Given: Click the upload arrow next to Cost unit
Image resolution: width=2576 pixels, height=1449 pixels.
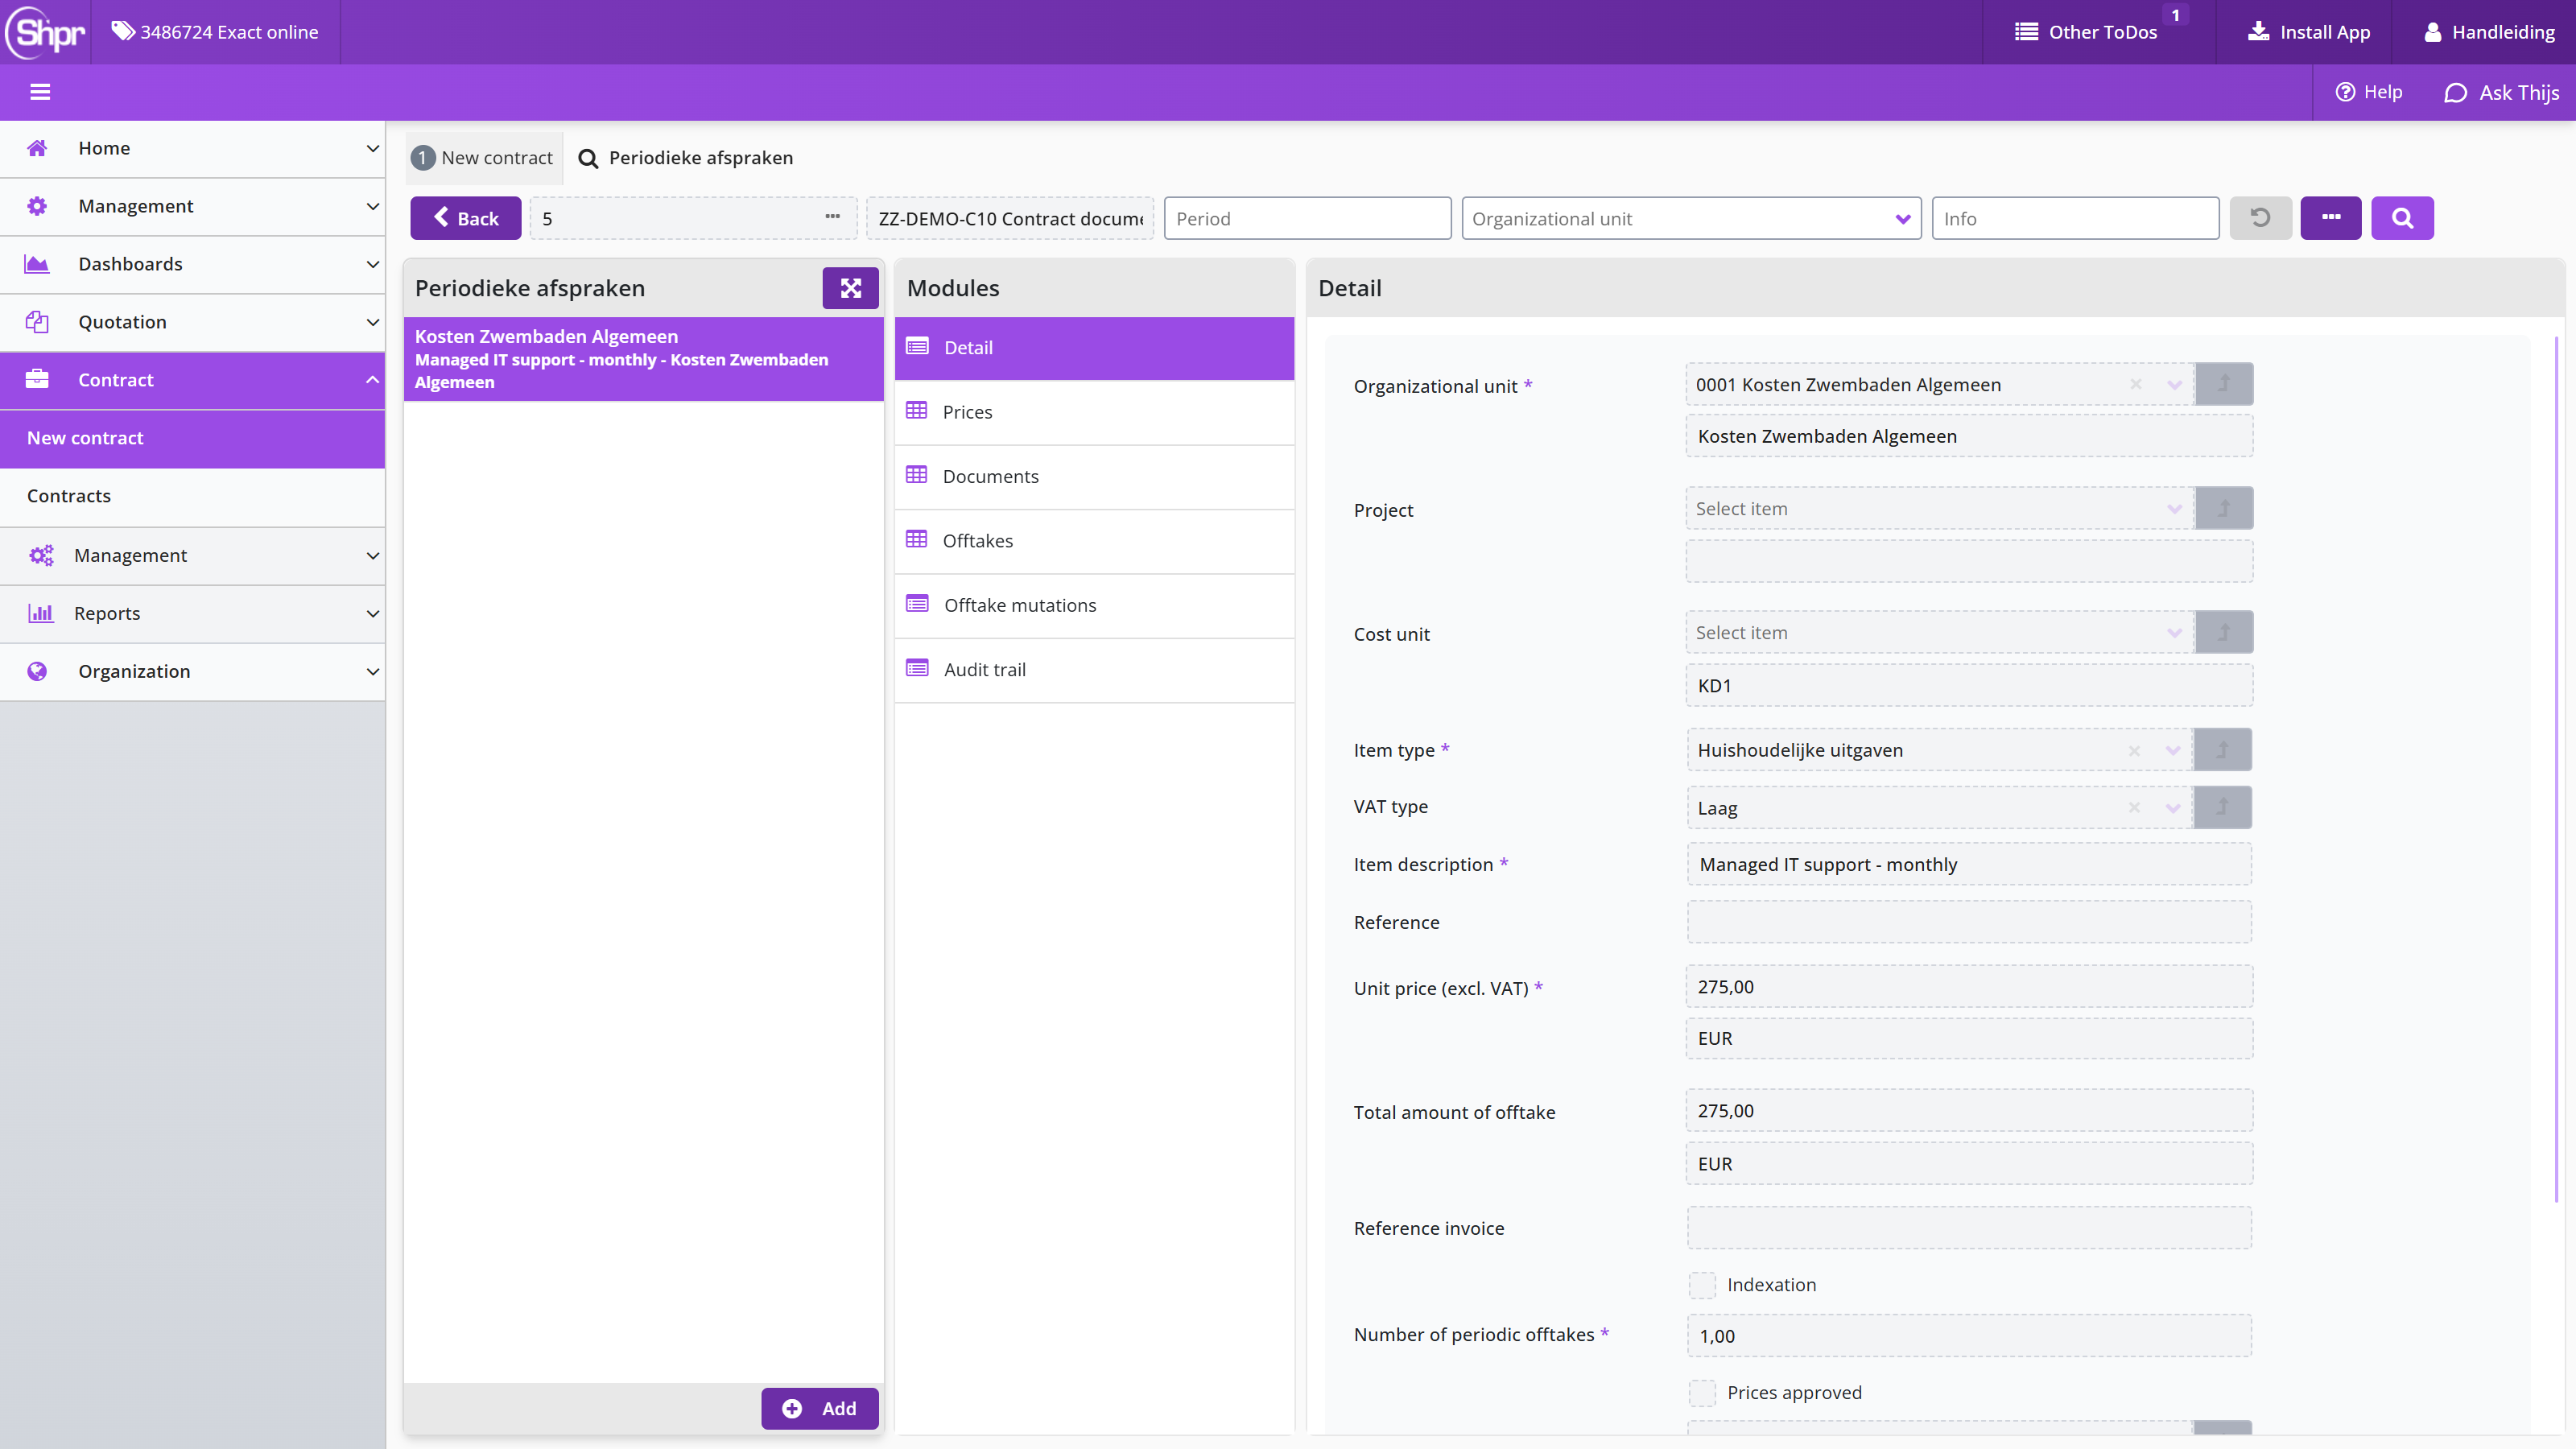Looking at the screenshot, I should [x=2223, y=632].
